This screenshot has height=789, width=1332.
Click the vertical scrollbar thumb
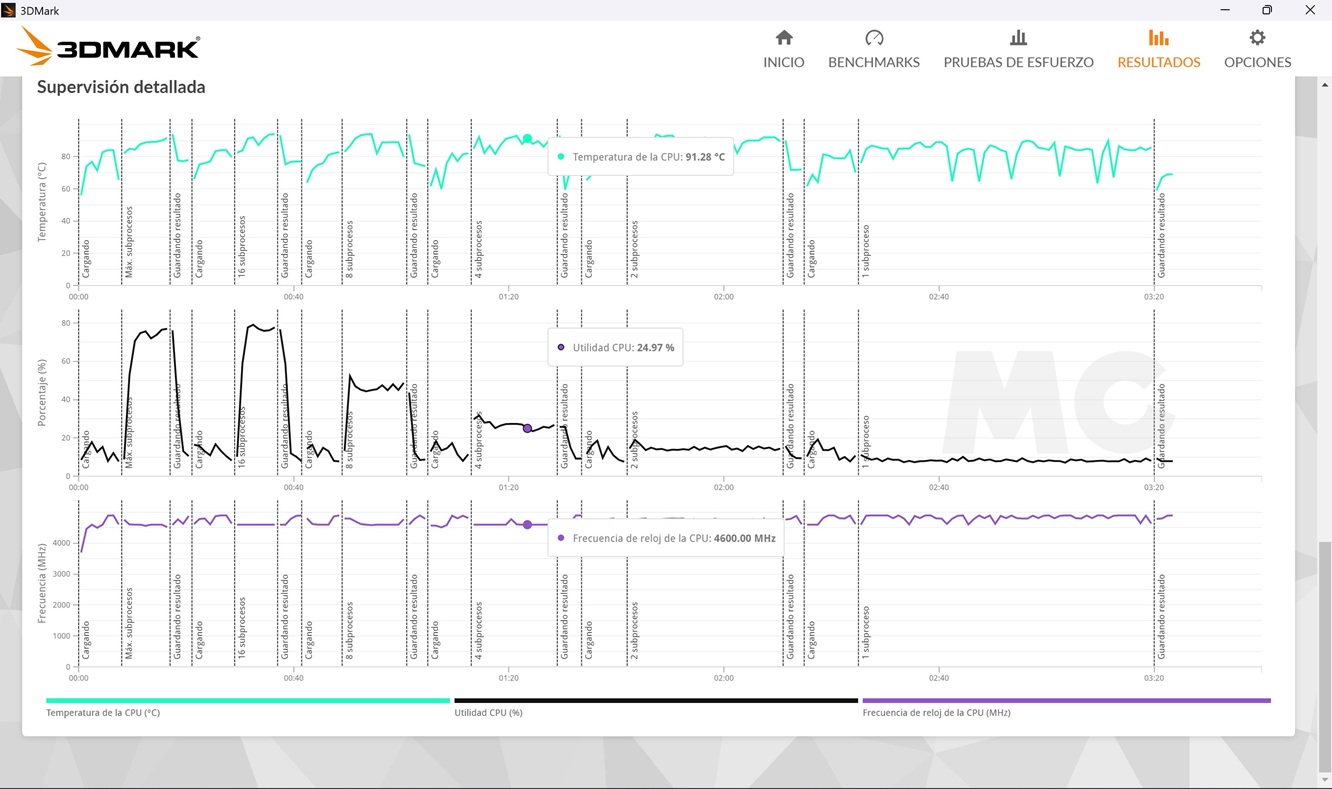(1324, 656)
